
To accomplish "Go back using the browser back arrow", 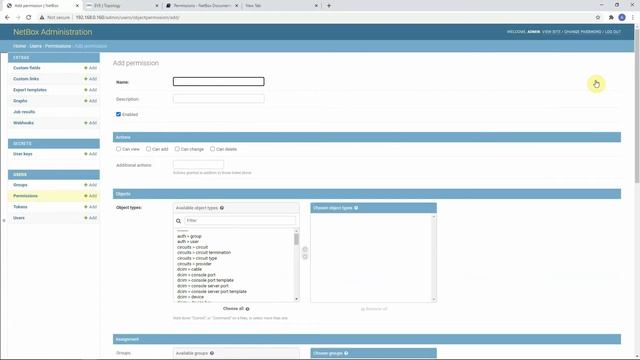I will pos(7,18).
